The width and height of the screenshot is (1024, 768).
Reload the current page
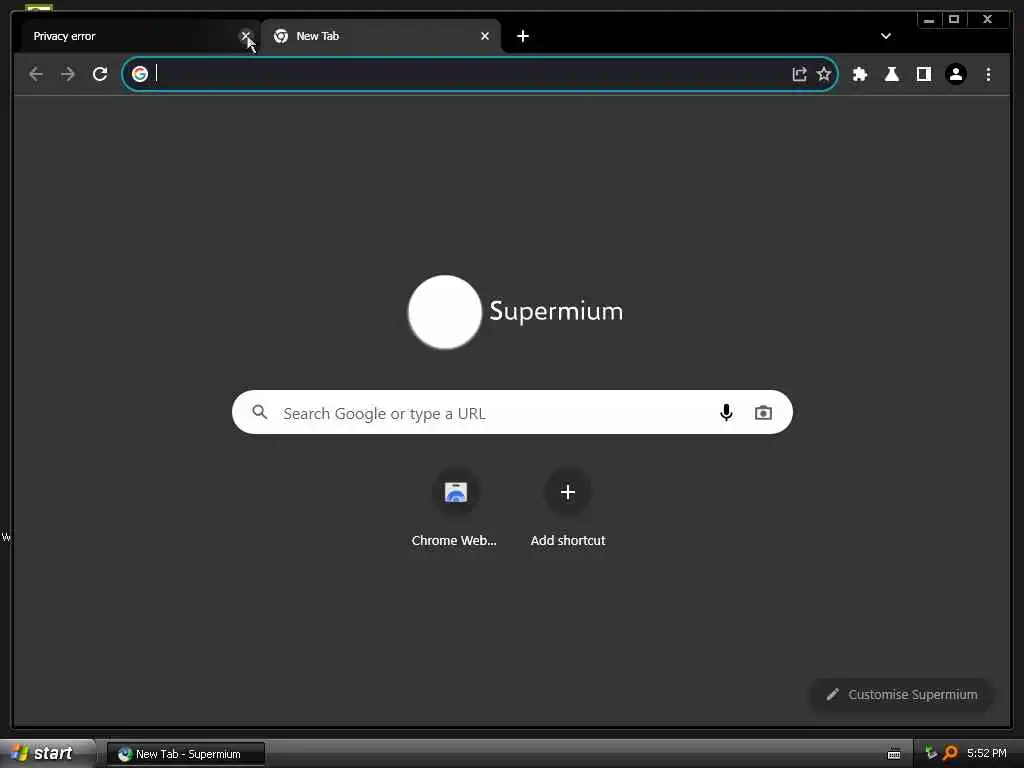(100, 74)
